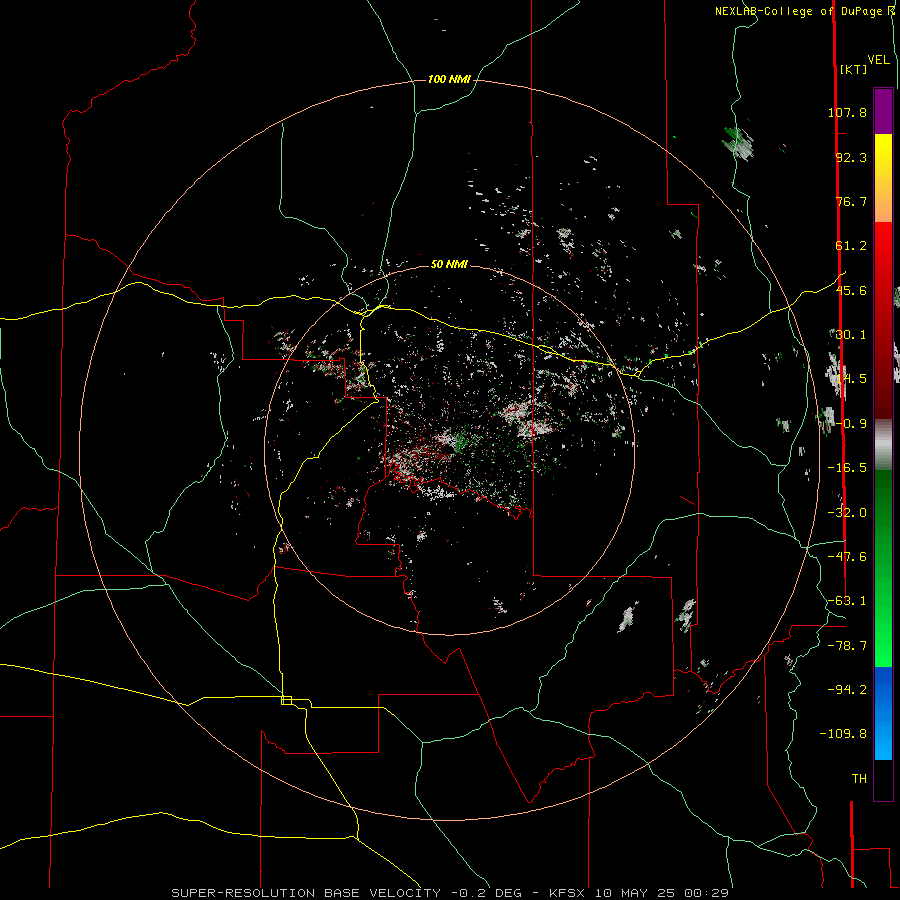Select the 50 NMI range ring label
Screen dimensions: 900x900
(449, 265)
